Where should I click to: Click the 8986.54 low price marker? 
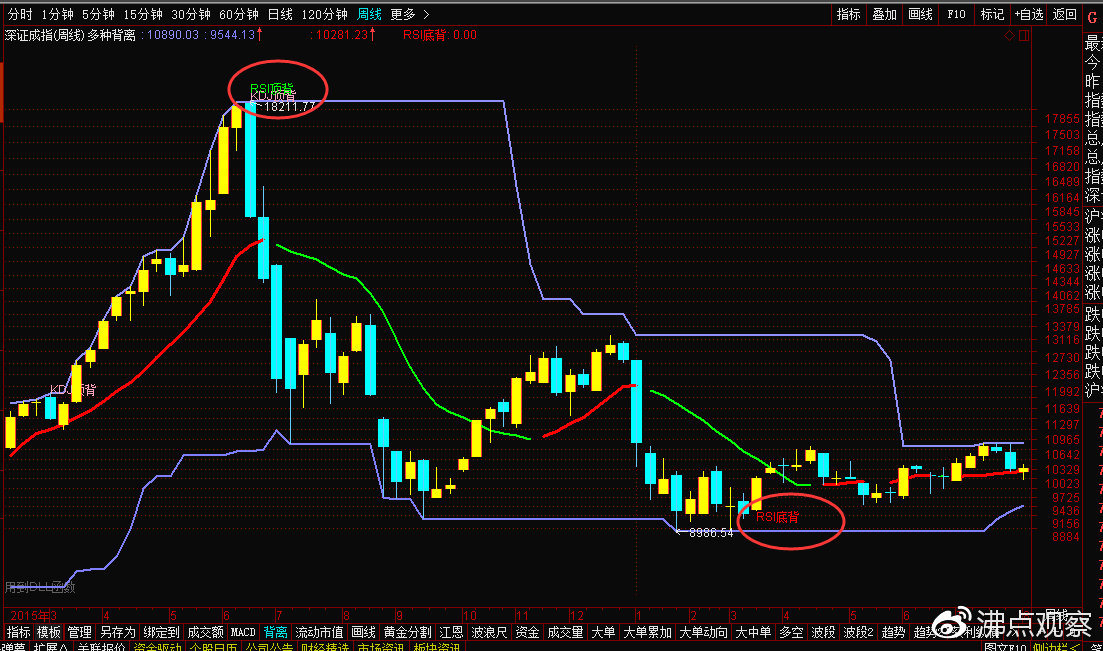tap(711, 533)
